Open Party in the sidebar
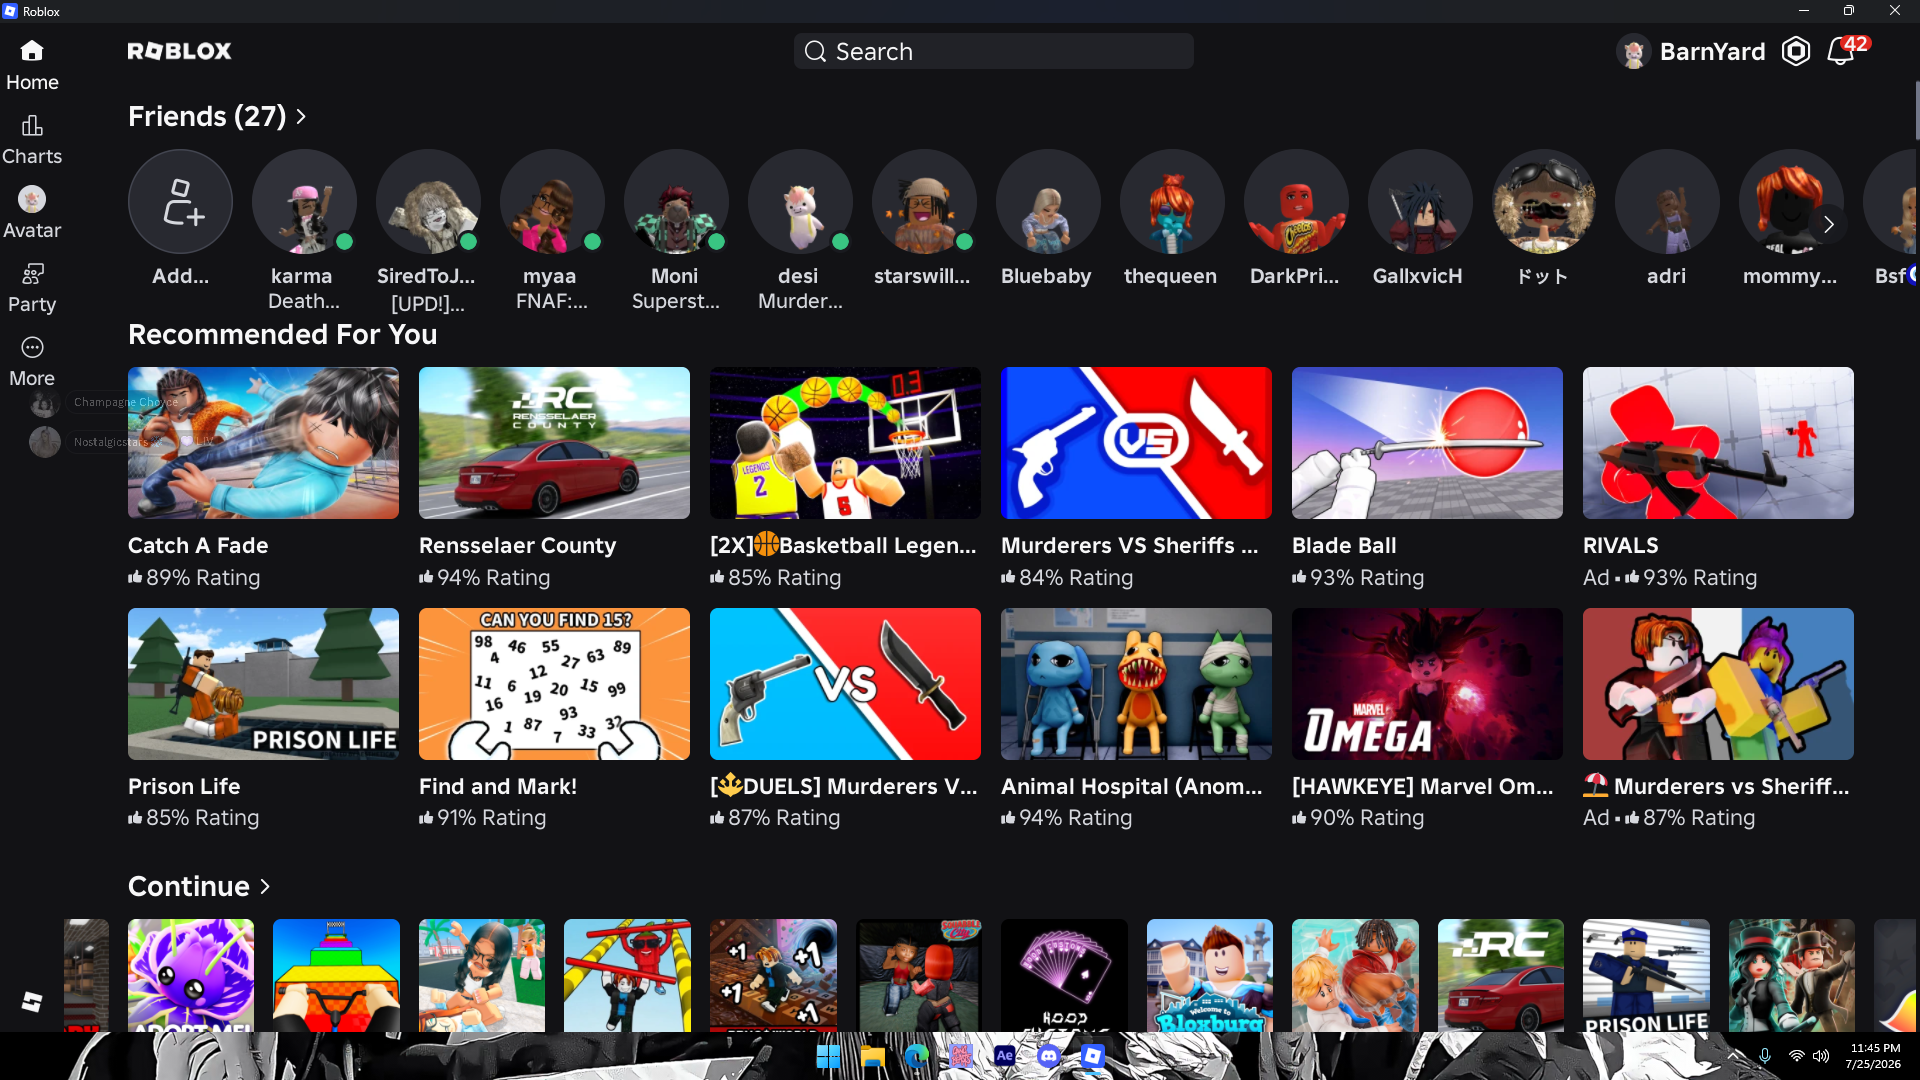 [32, 287]
